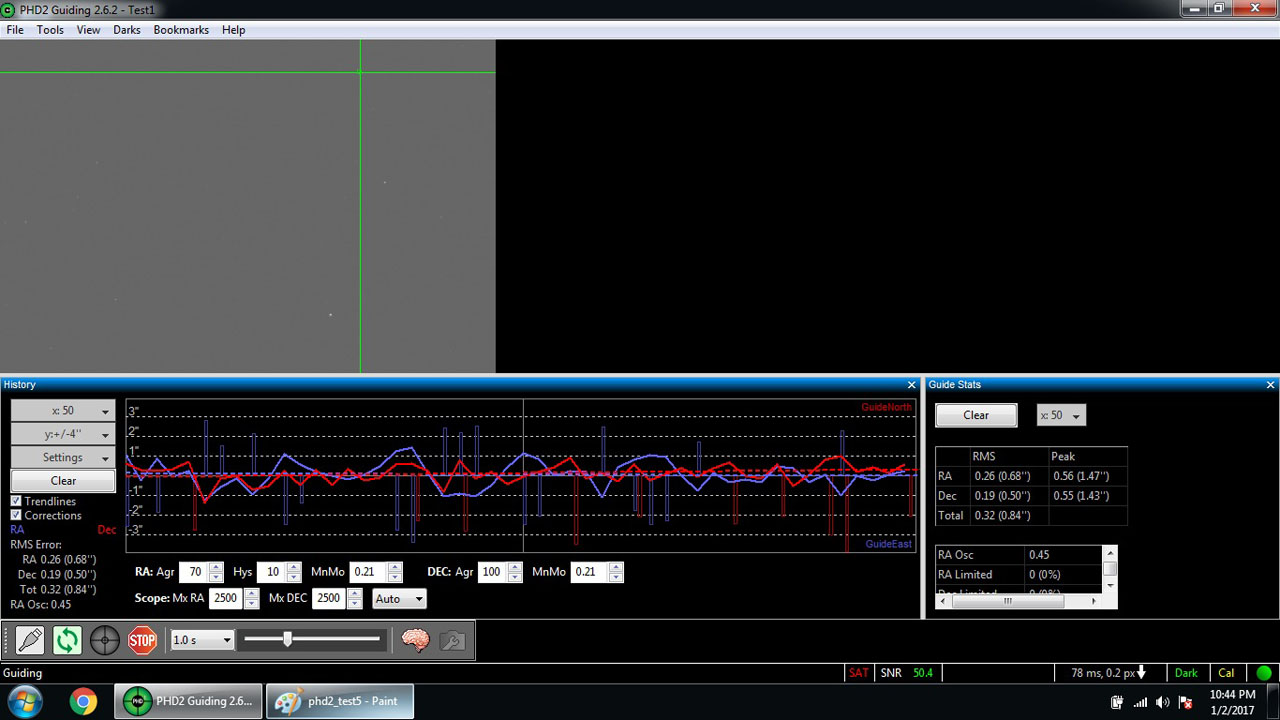Click the camera settings wrench icon

tap(452, 640)
